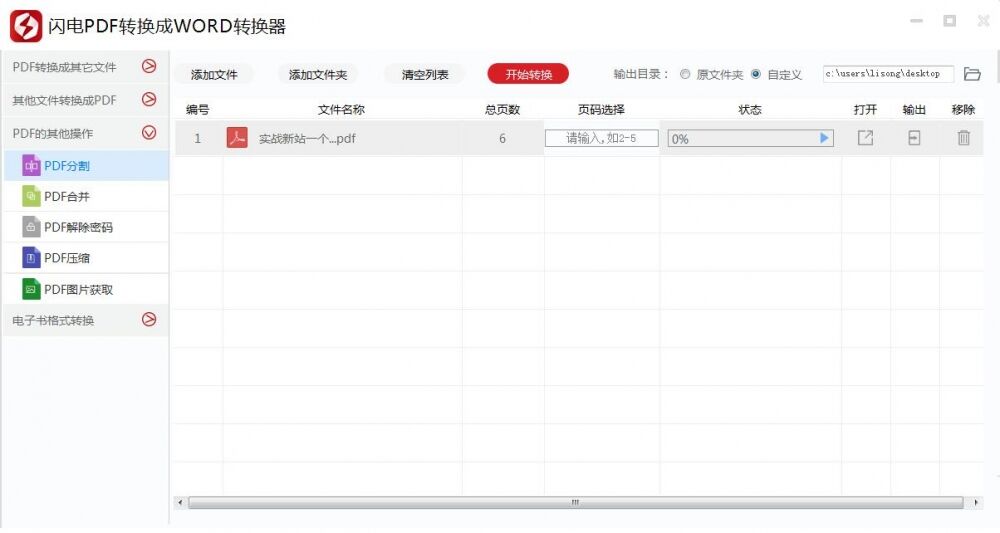Image resolution: width=1000 pixels, height=533 pixels.
Task: Click the 总页数 column header
Action: (x=503, y=110)
